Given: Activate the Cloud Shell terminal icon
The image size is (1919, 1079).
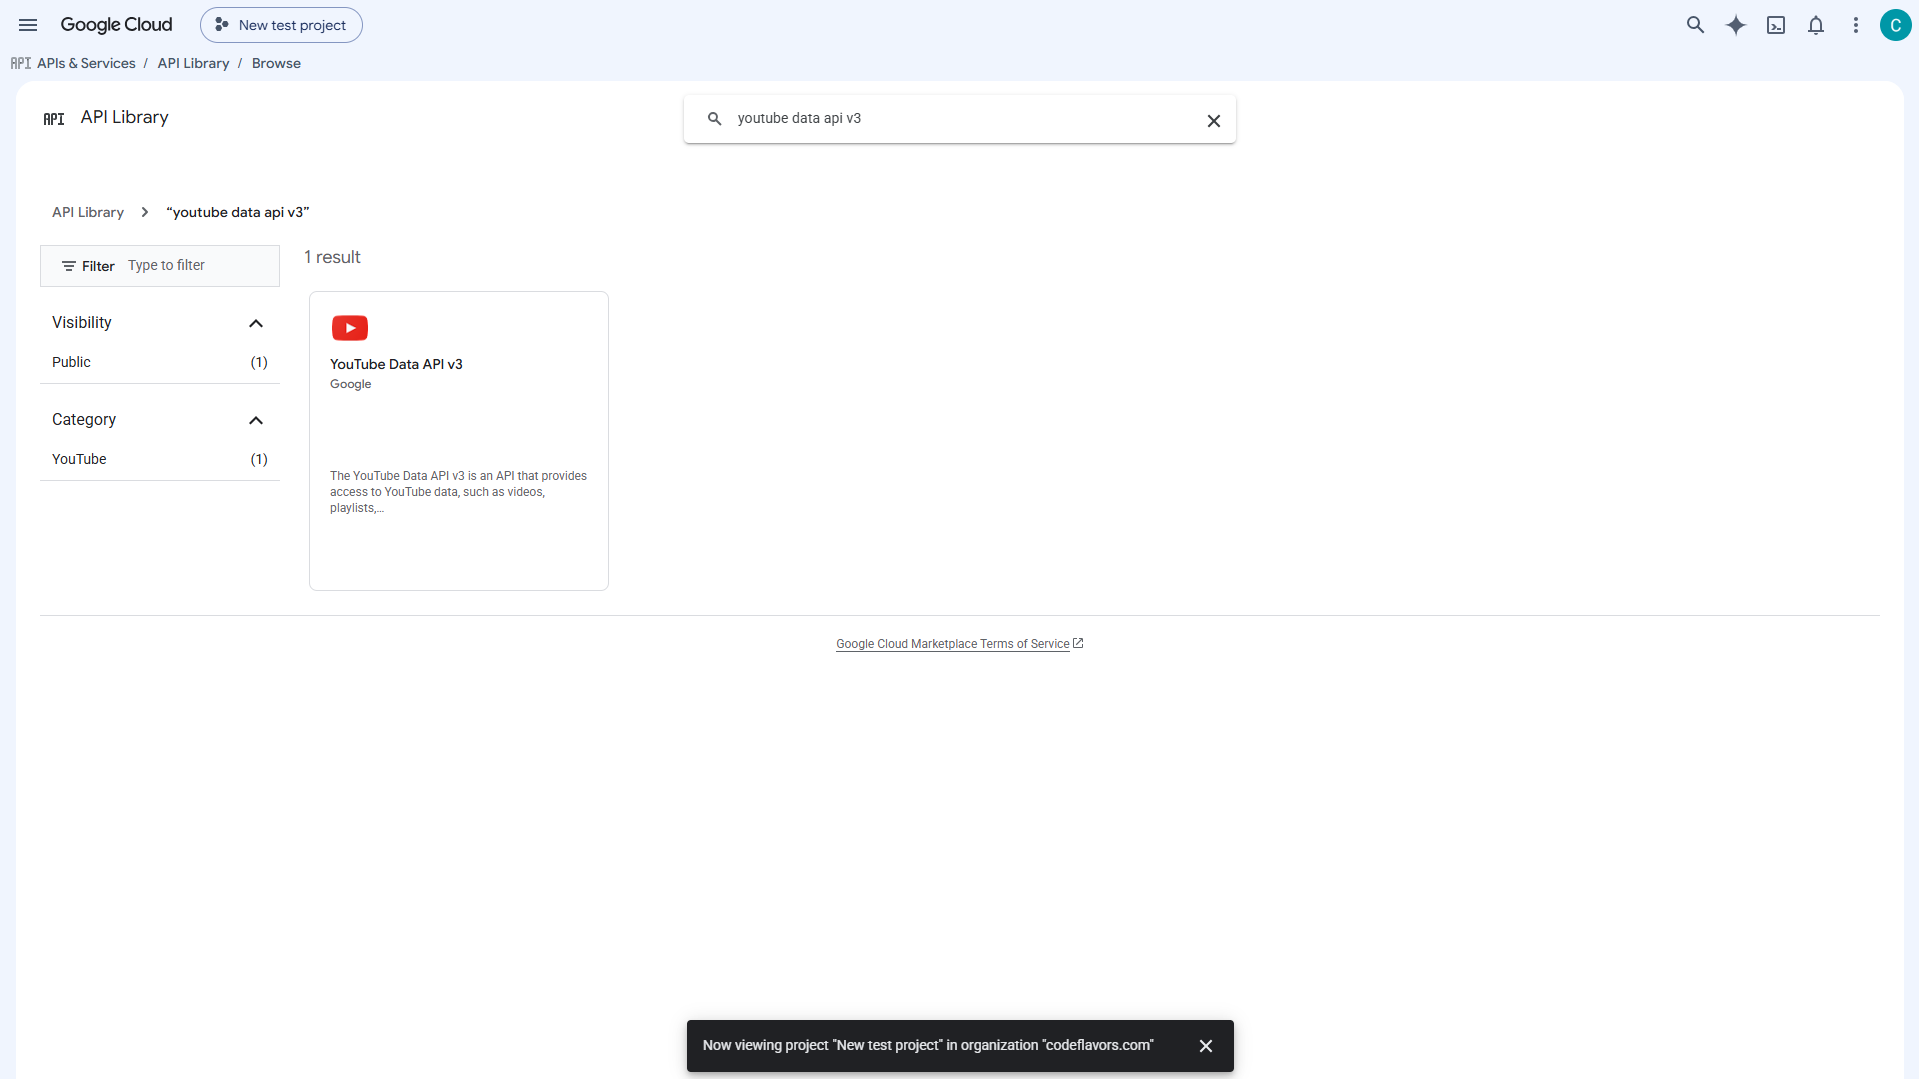Looking at the screenshot, I should pyautogui.click(x=1776, y=25).
